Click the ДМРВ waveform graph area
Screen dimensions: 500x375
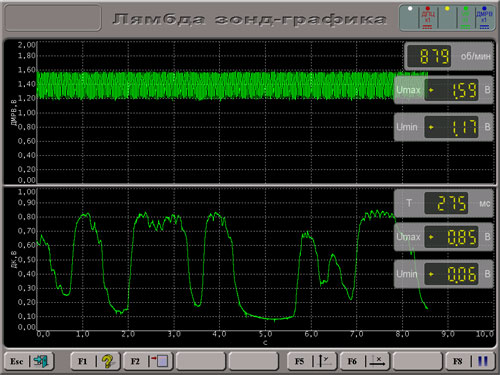click(215, 112)
